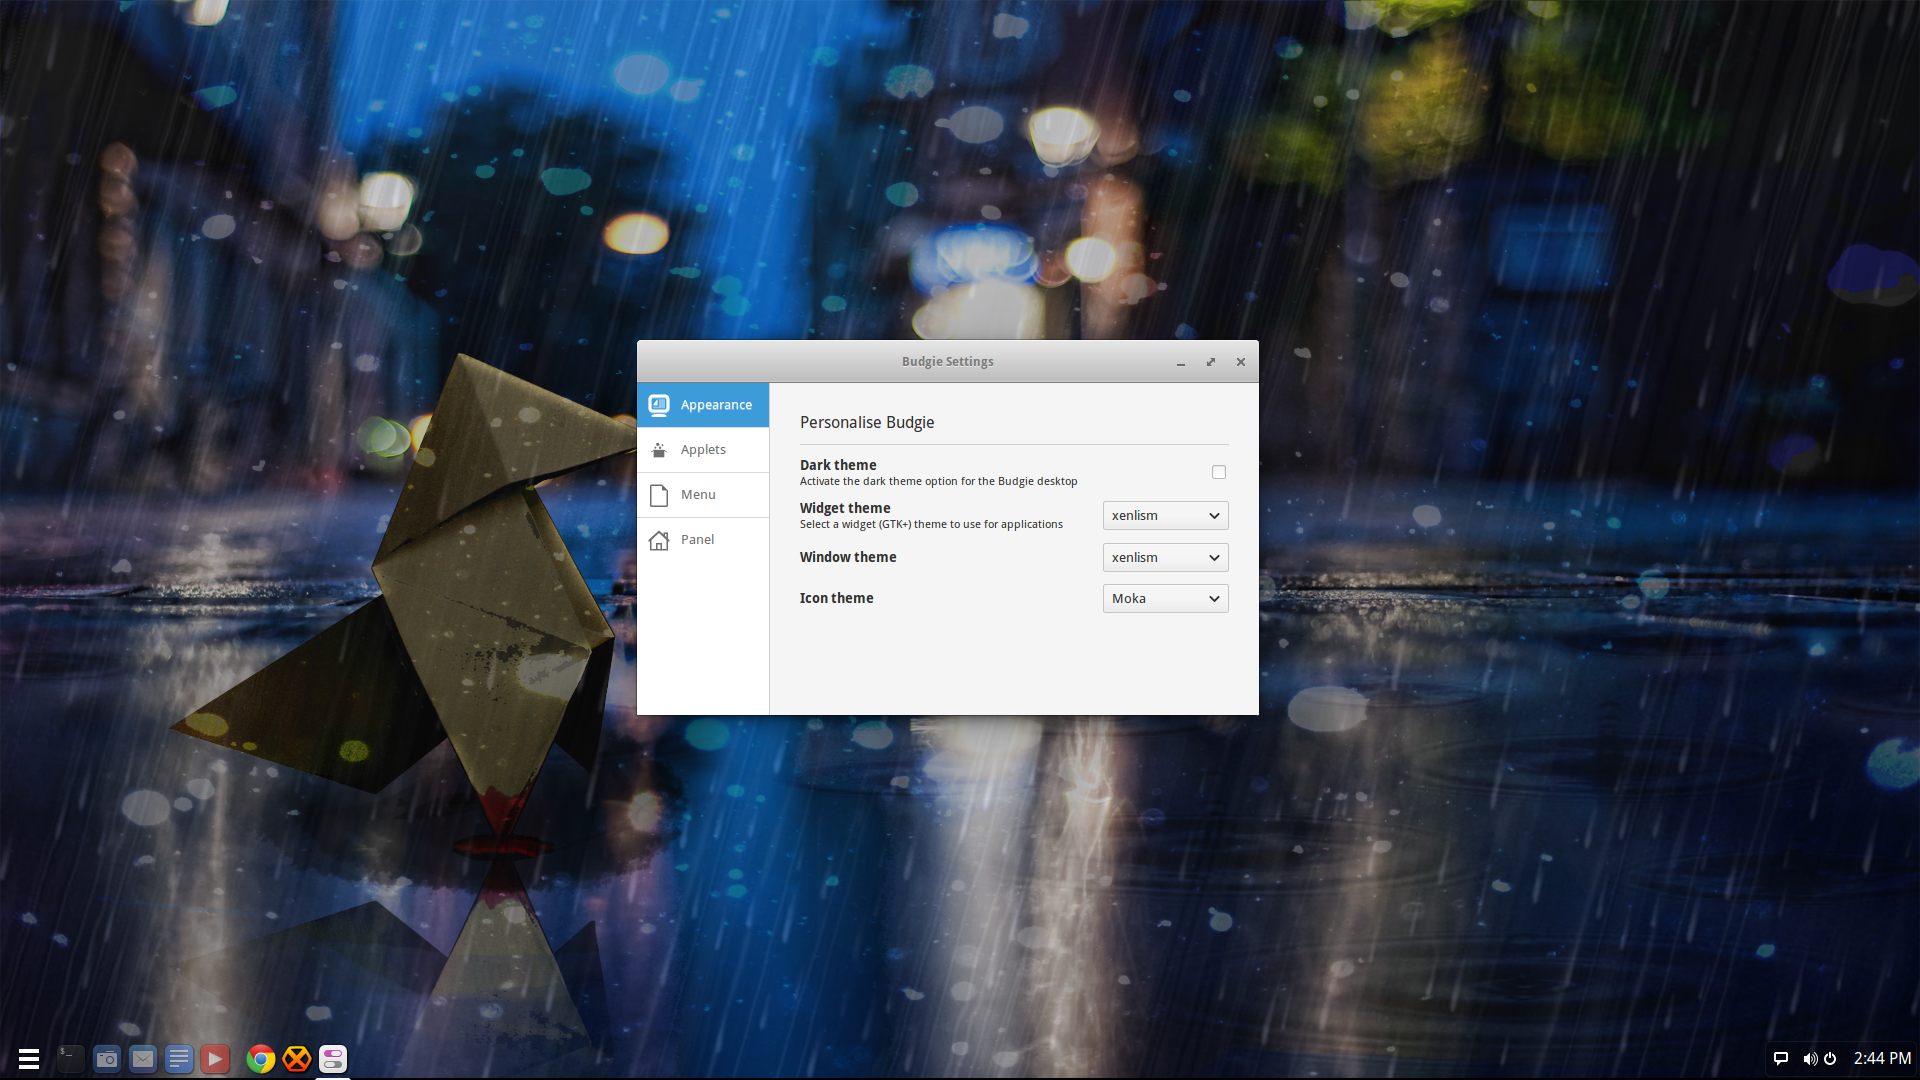The image size is (1920, 1080).
Task: Switch to the Panel section
Action: point(703,540)
